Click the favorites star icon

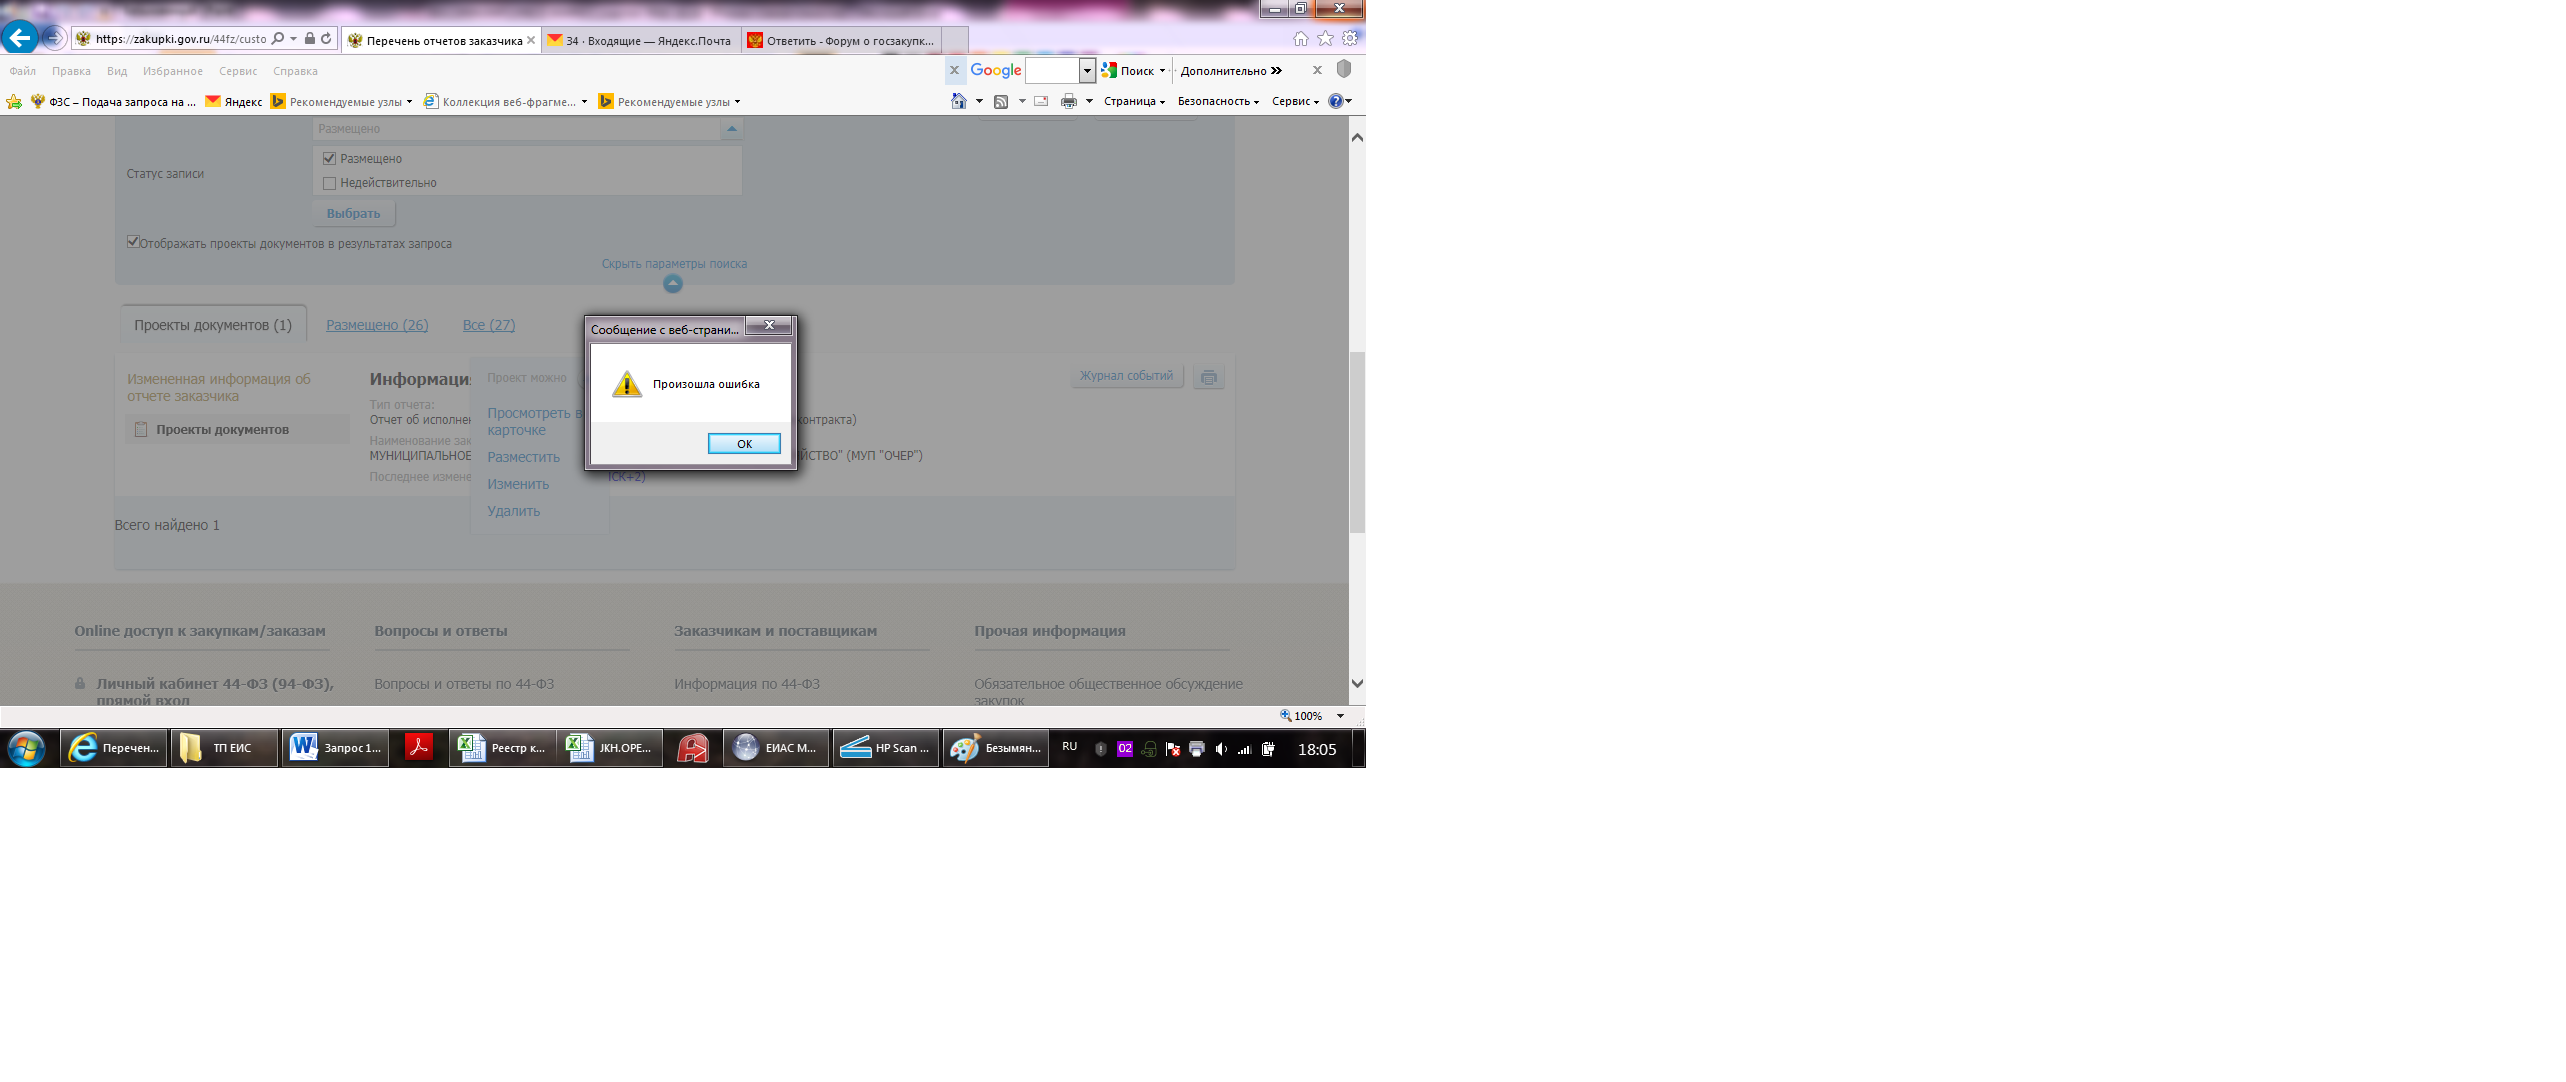pyautogui.click(x=1325, y=39)
